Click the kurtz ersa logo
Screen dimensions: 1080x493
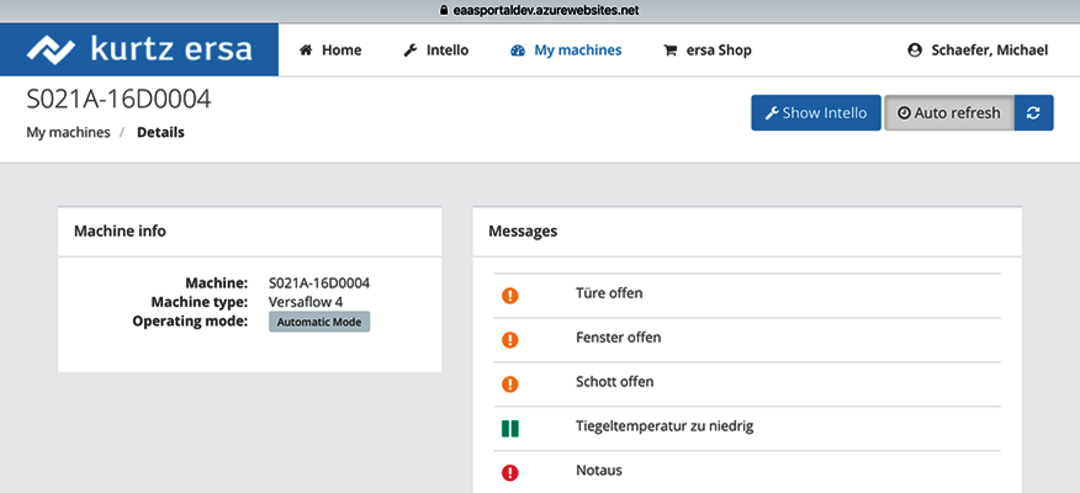pos(139,50)
